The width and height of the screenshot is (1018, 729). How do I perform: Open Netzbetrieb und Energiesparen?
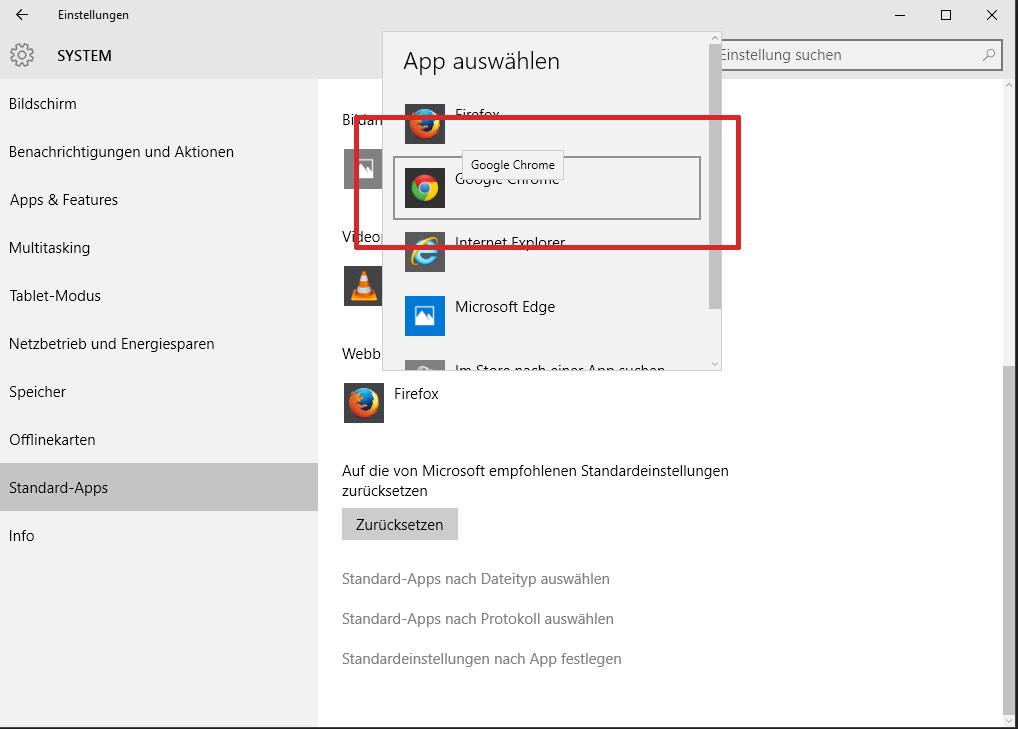pyautogui.click(x=159, y=344)
